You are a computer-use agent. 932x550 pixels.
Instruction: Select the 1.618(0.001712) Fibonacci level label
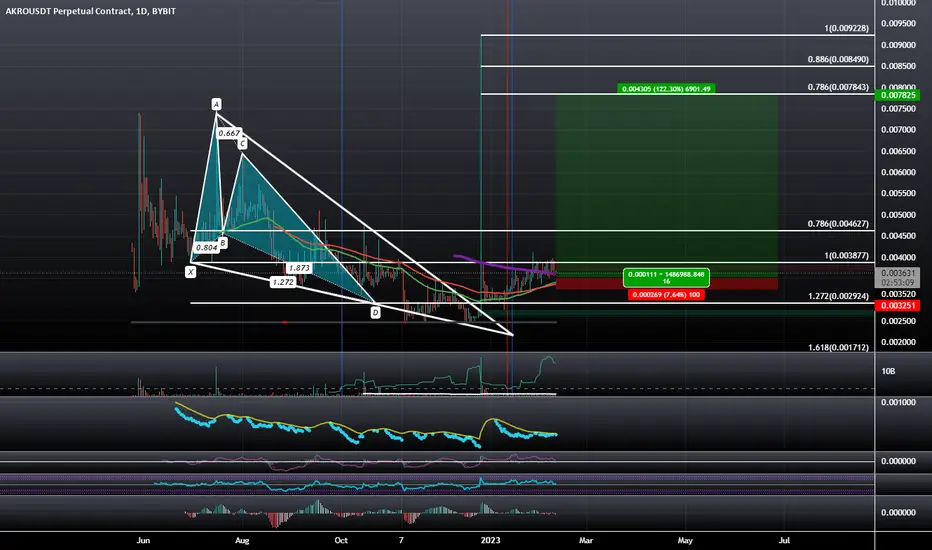coord(838,347)
